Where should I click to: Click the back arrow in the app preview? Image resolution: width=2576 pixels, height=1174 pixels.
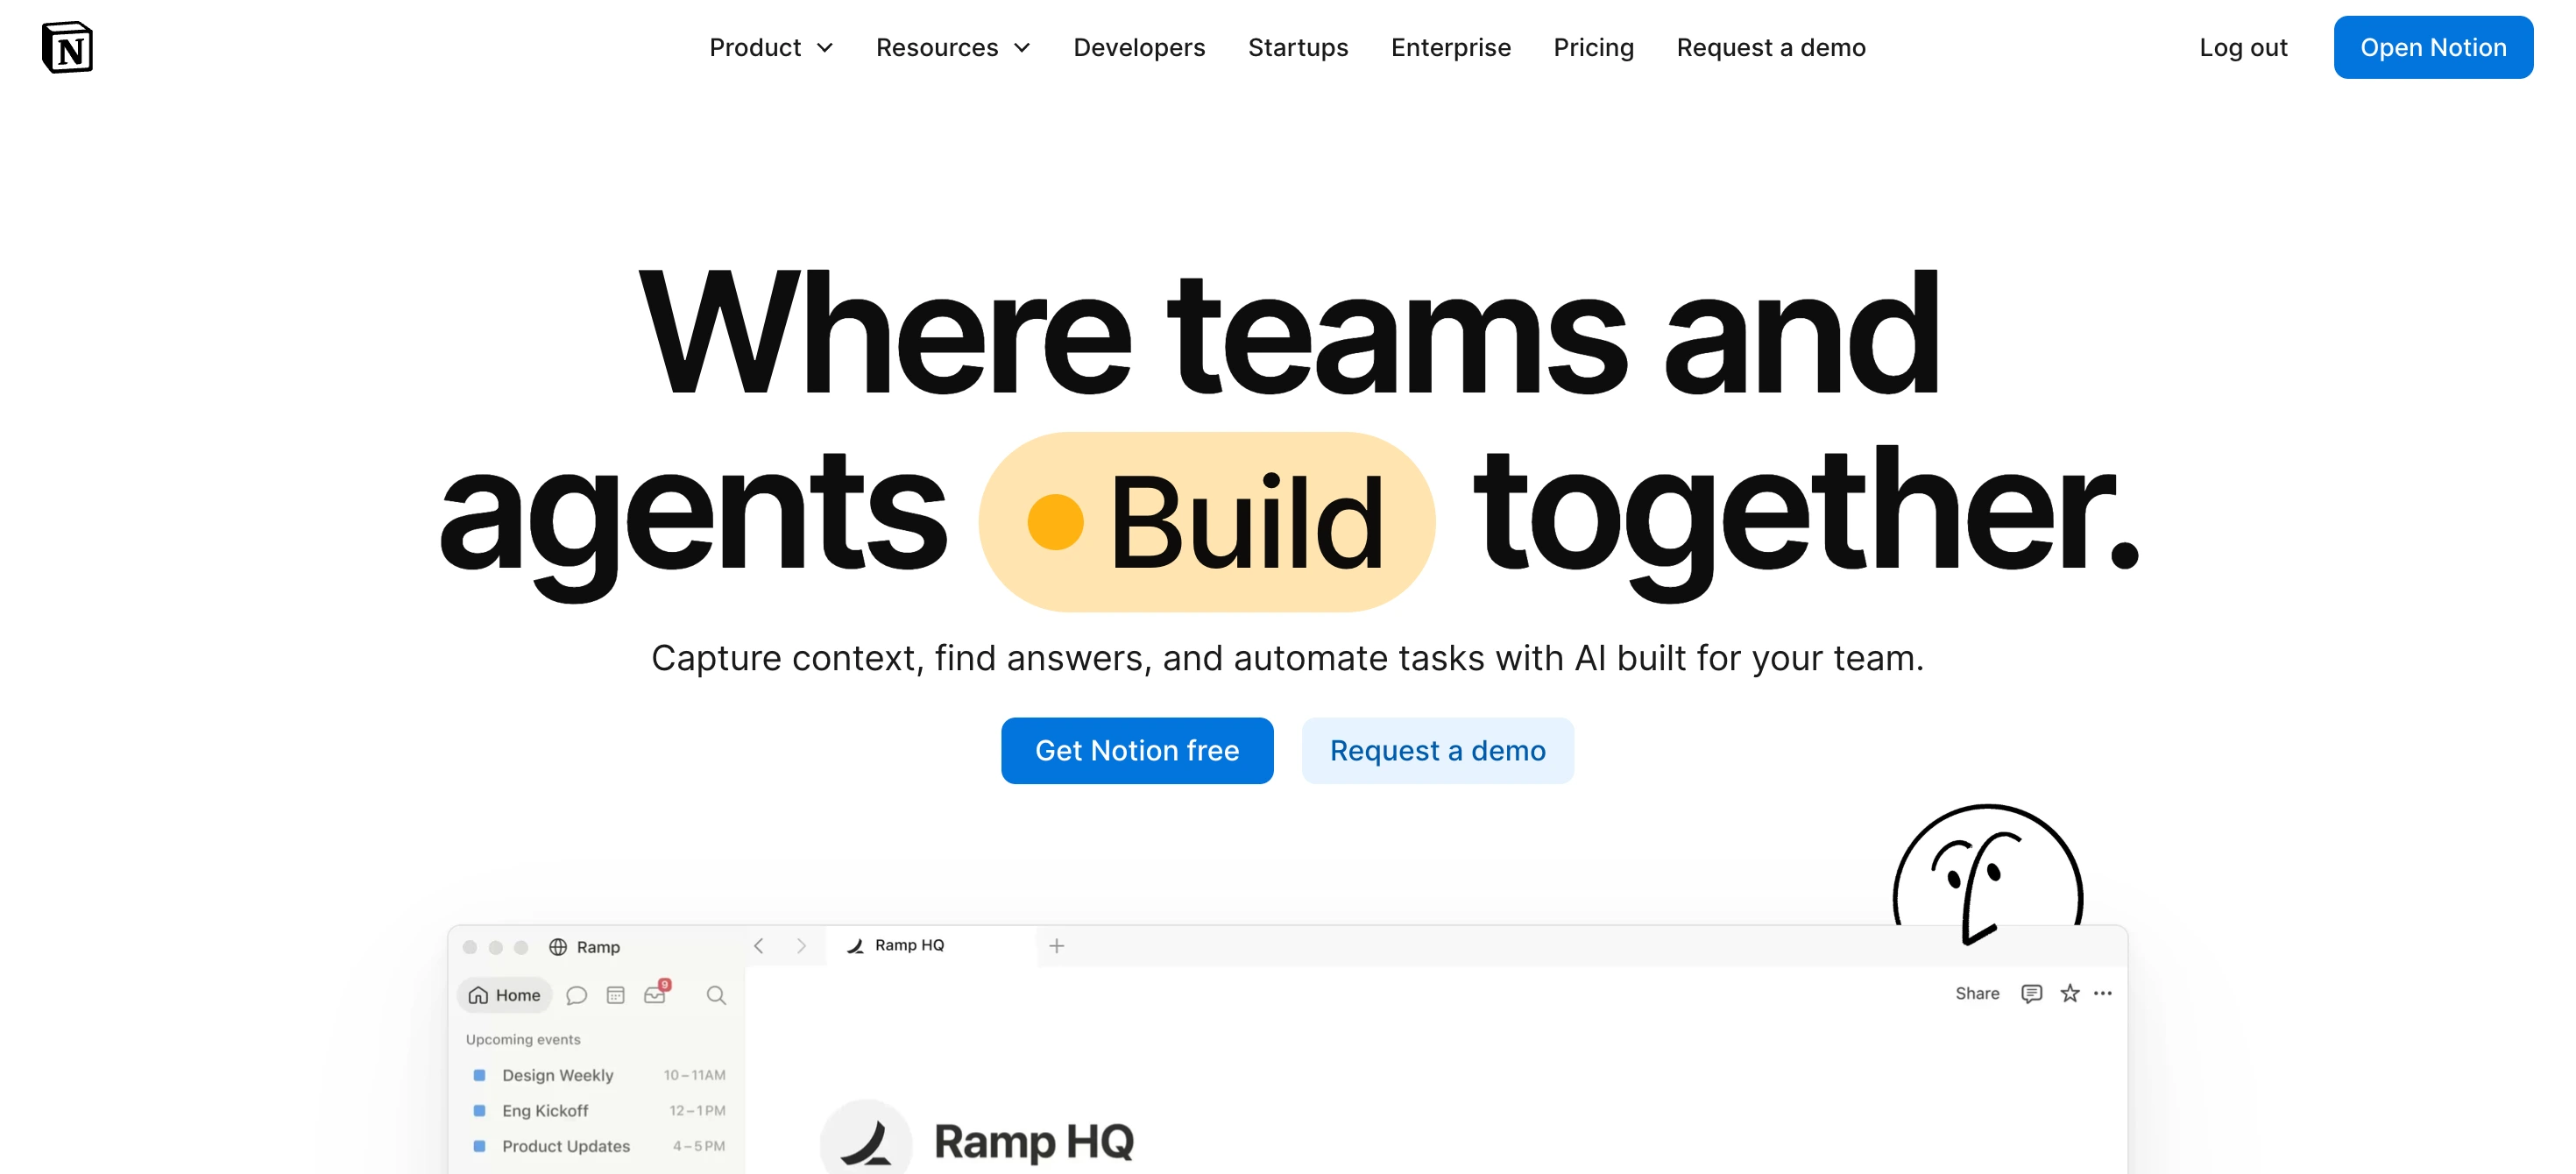759,945
